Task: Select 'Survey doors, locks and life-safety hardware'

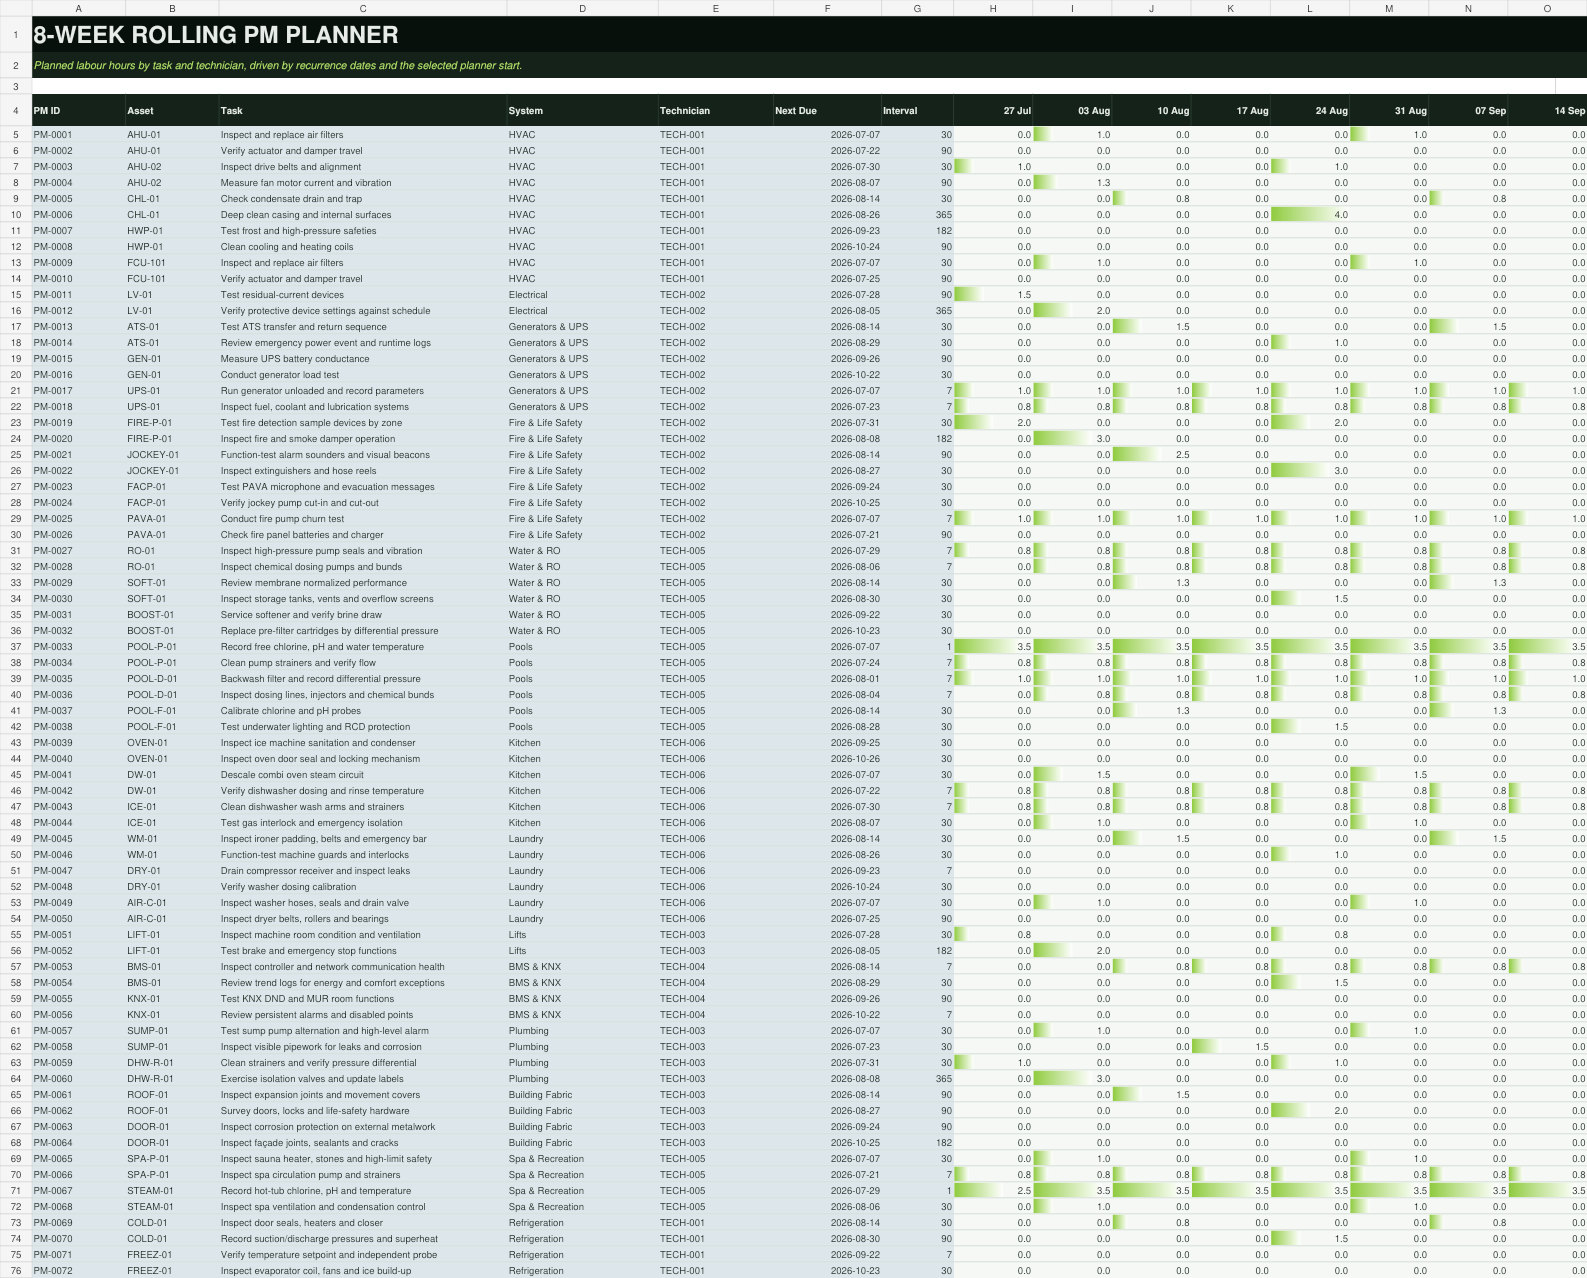Action: tap(363, 1111)
